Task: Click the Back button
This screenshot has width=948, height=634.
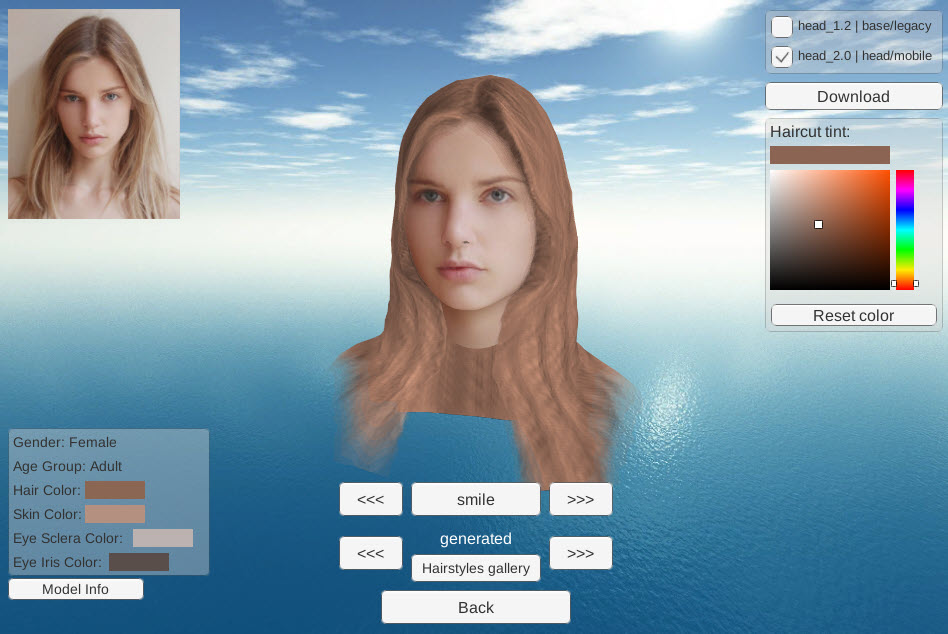Action: 475,607
